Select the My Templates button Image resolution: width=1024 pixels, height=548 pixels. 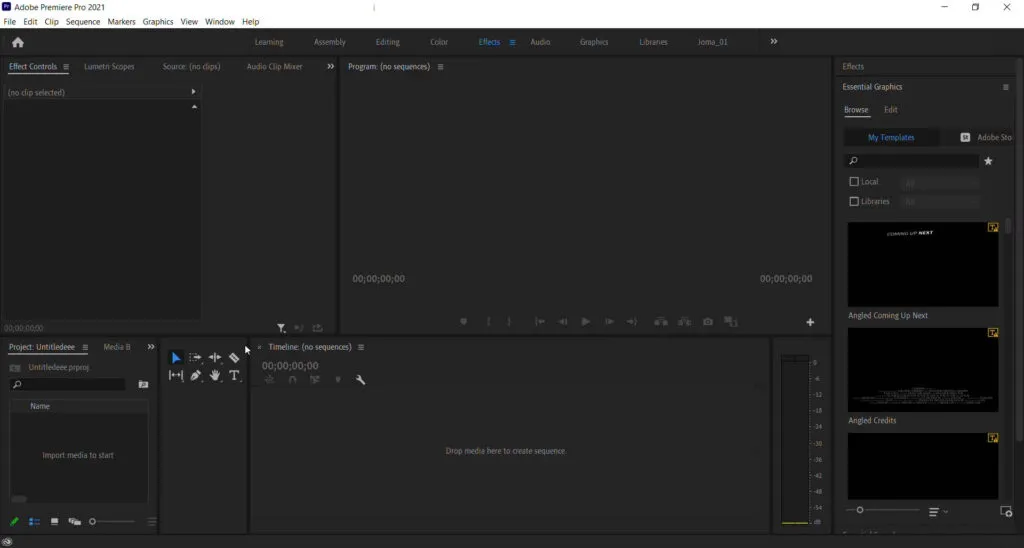click(x=891, y=137)
